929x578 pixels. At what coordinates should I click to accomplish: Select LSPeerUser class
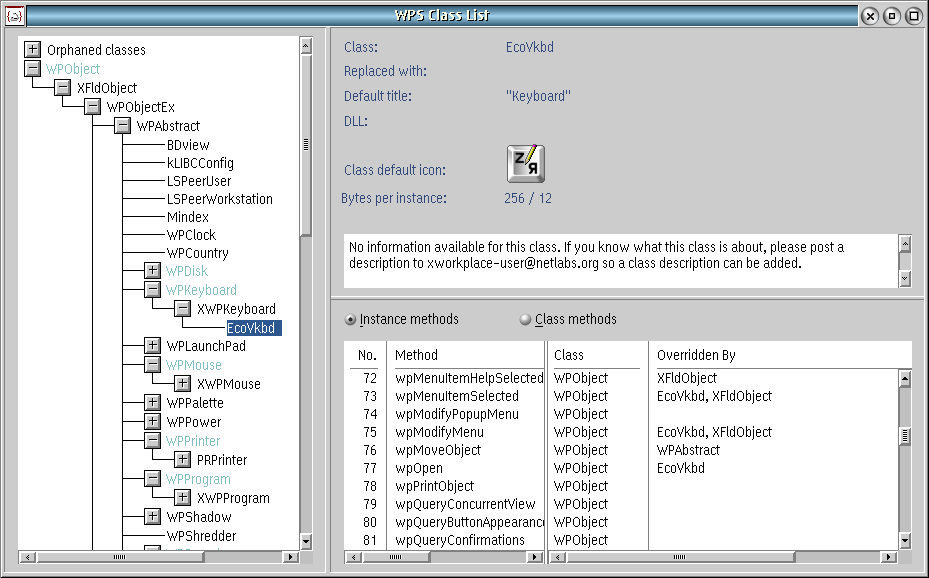coord(198,181)
